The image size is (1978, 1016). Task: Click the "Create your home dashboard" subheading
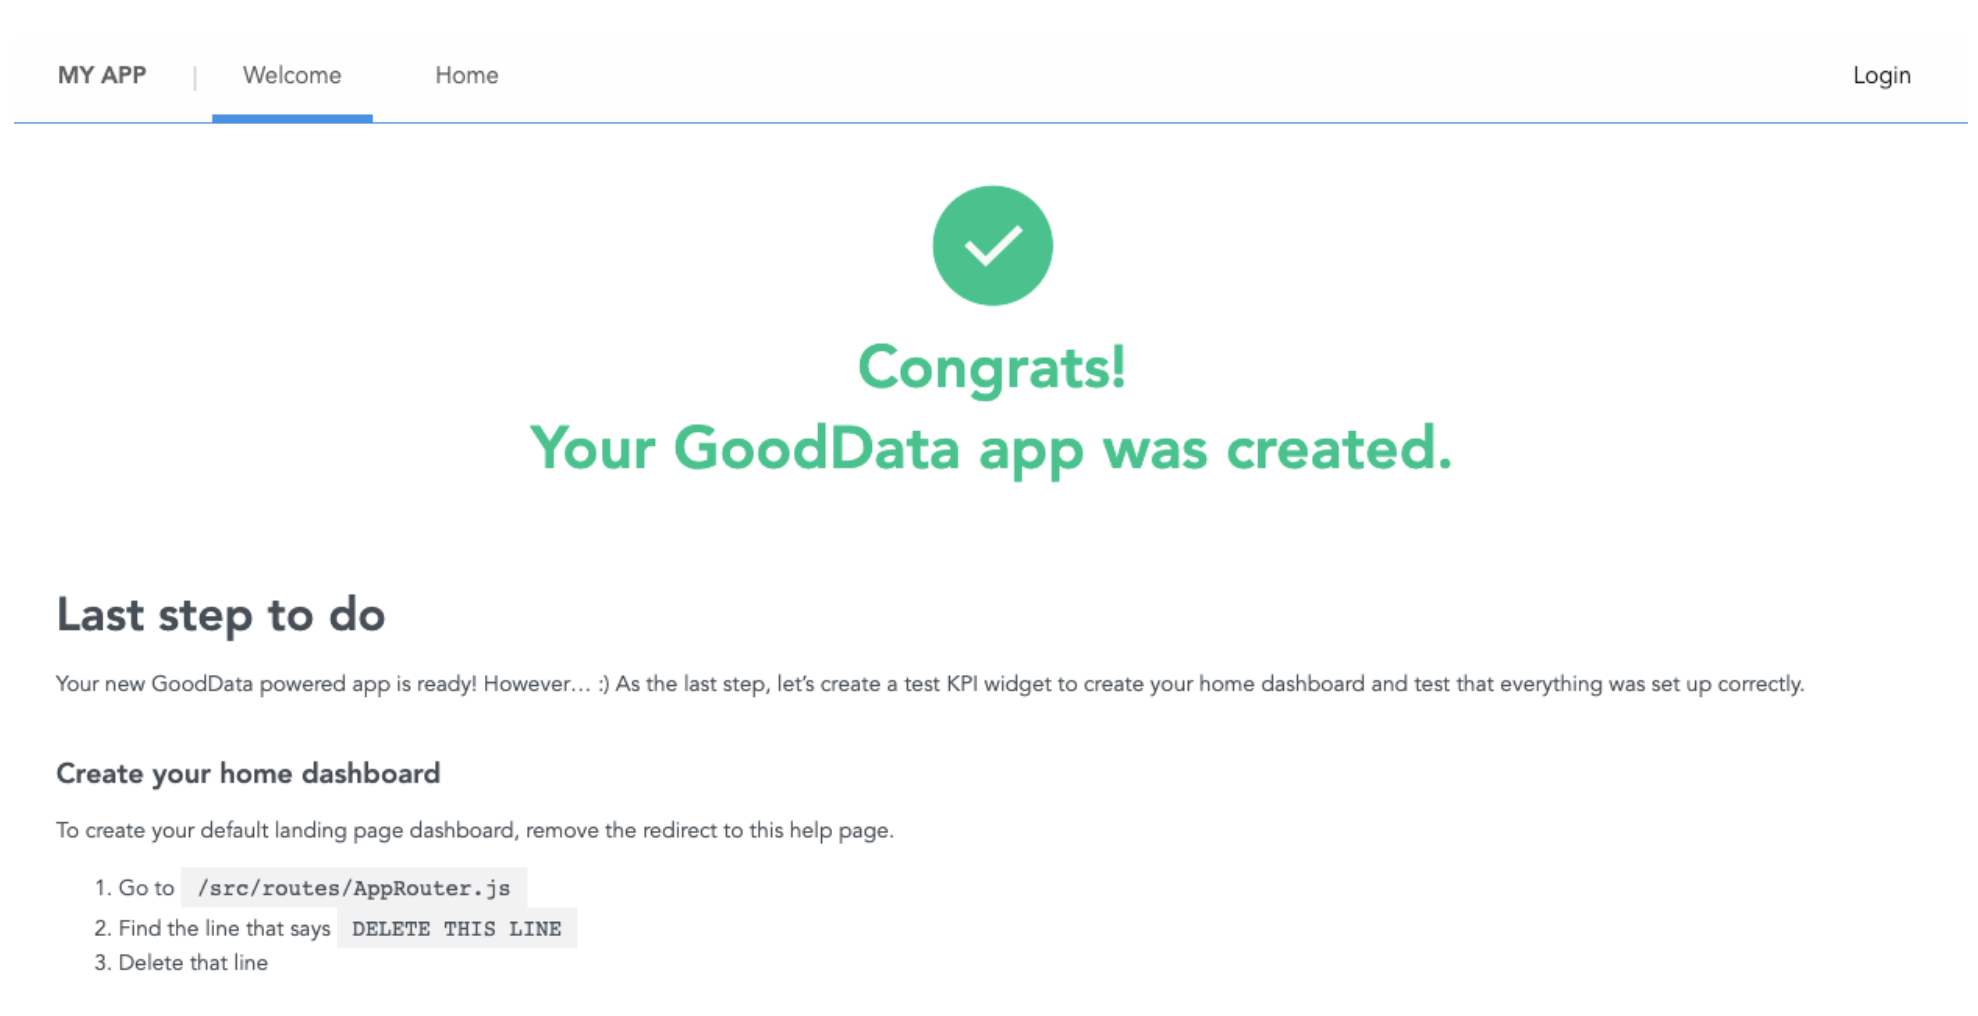click(x=248, y=773)
